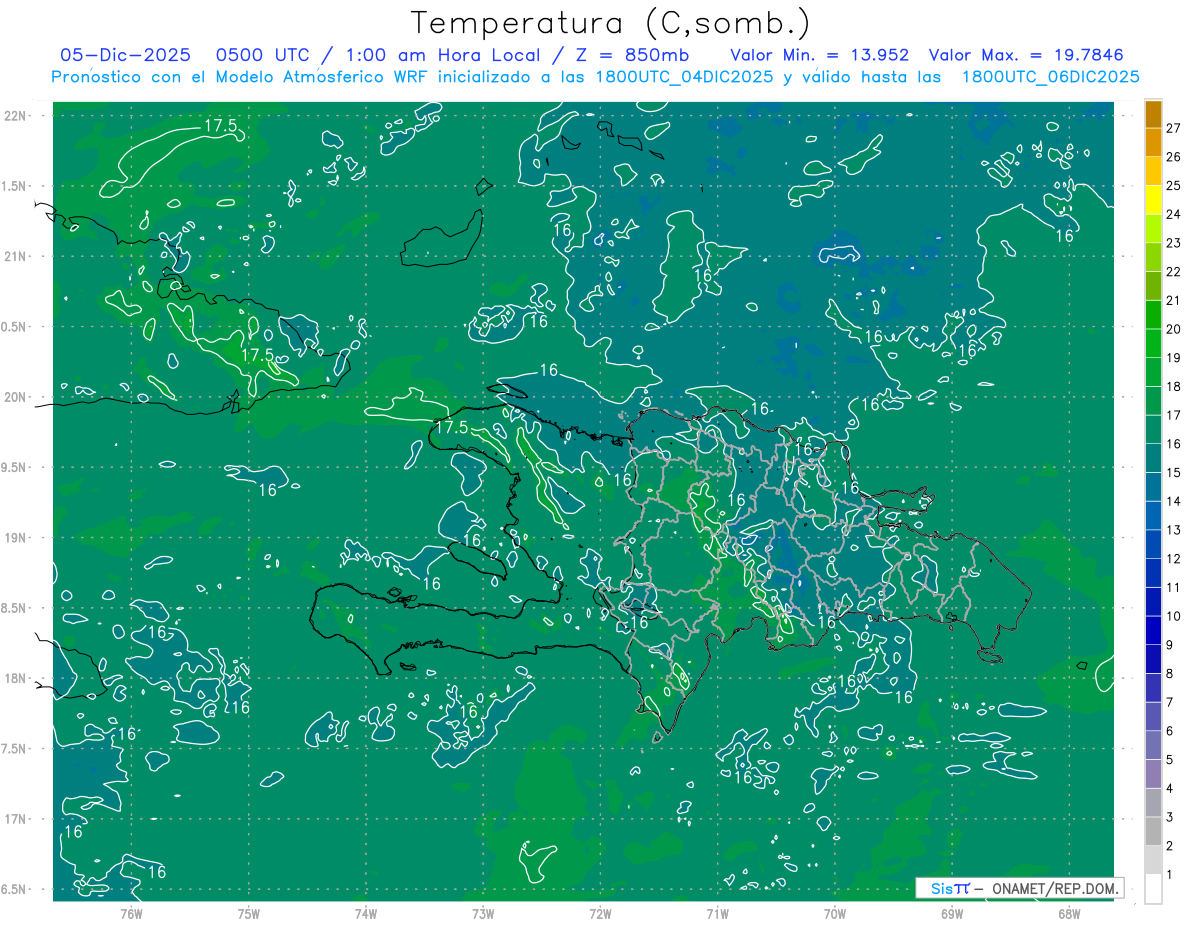Click the yellow colorbar swatch between 24 and 25

[x=1154, y=199]
